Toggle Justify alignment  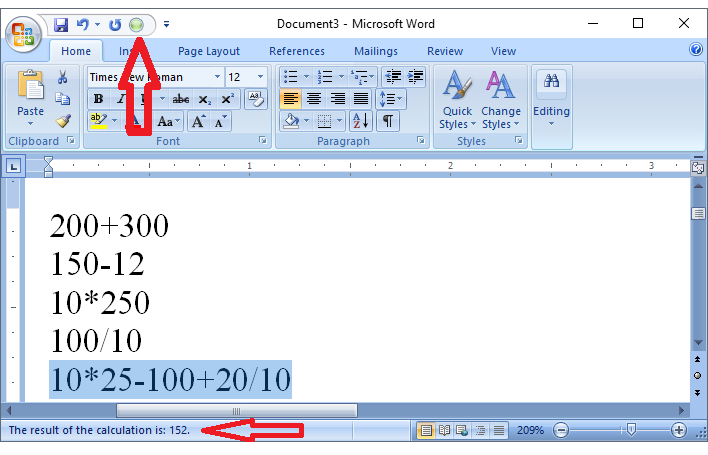pos(361,99)
